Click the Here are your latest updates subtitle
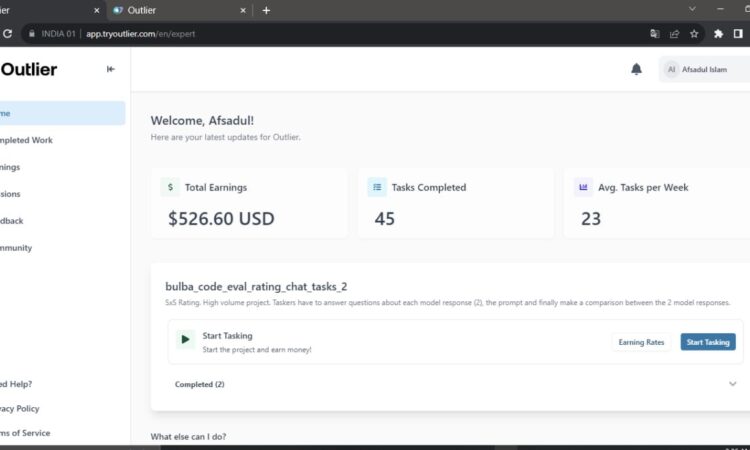The height and width of the screenshot is (450, 750). 225,137
